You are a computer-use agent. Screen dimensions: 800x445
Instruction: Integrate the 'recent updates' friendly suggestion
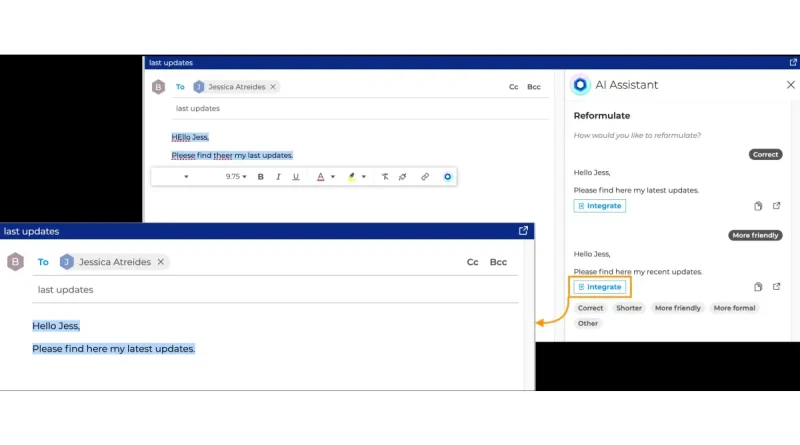(x=599, y=287)
